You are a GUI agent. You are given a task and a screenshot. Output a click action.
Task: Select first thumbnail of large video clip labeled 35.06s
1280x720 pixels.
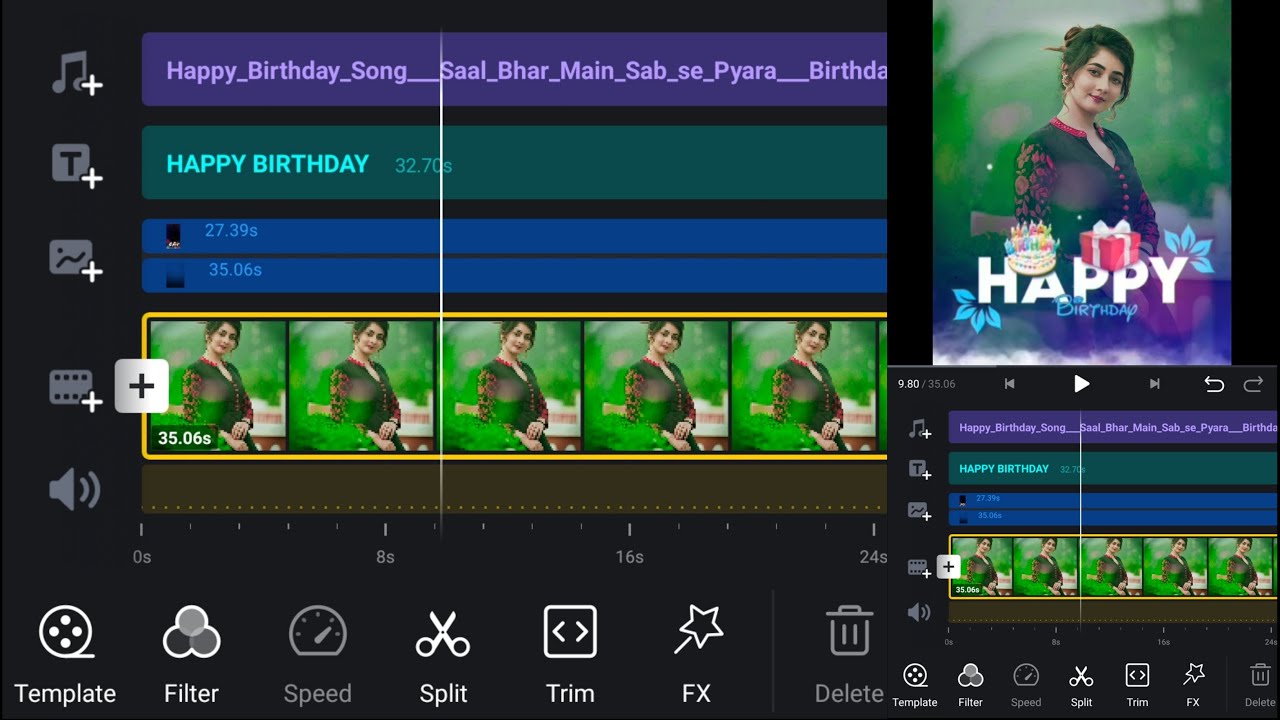(x=217, y=386)
